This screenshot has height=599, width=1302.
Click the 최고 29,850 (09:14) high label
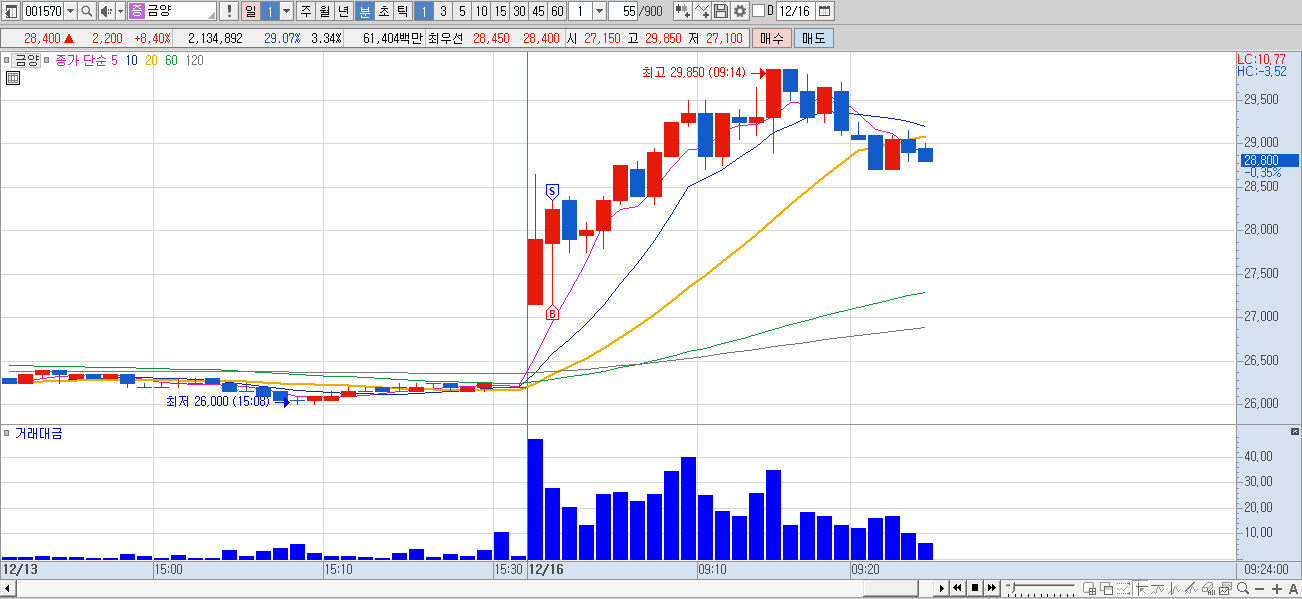694,73
